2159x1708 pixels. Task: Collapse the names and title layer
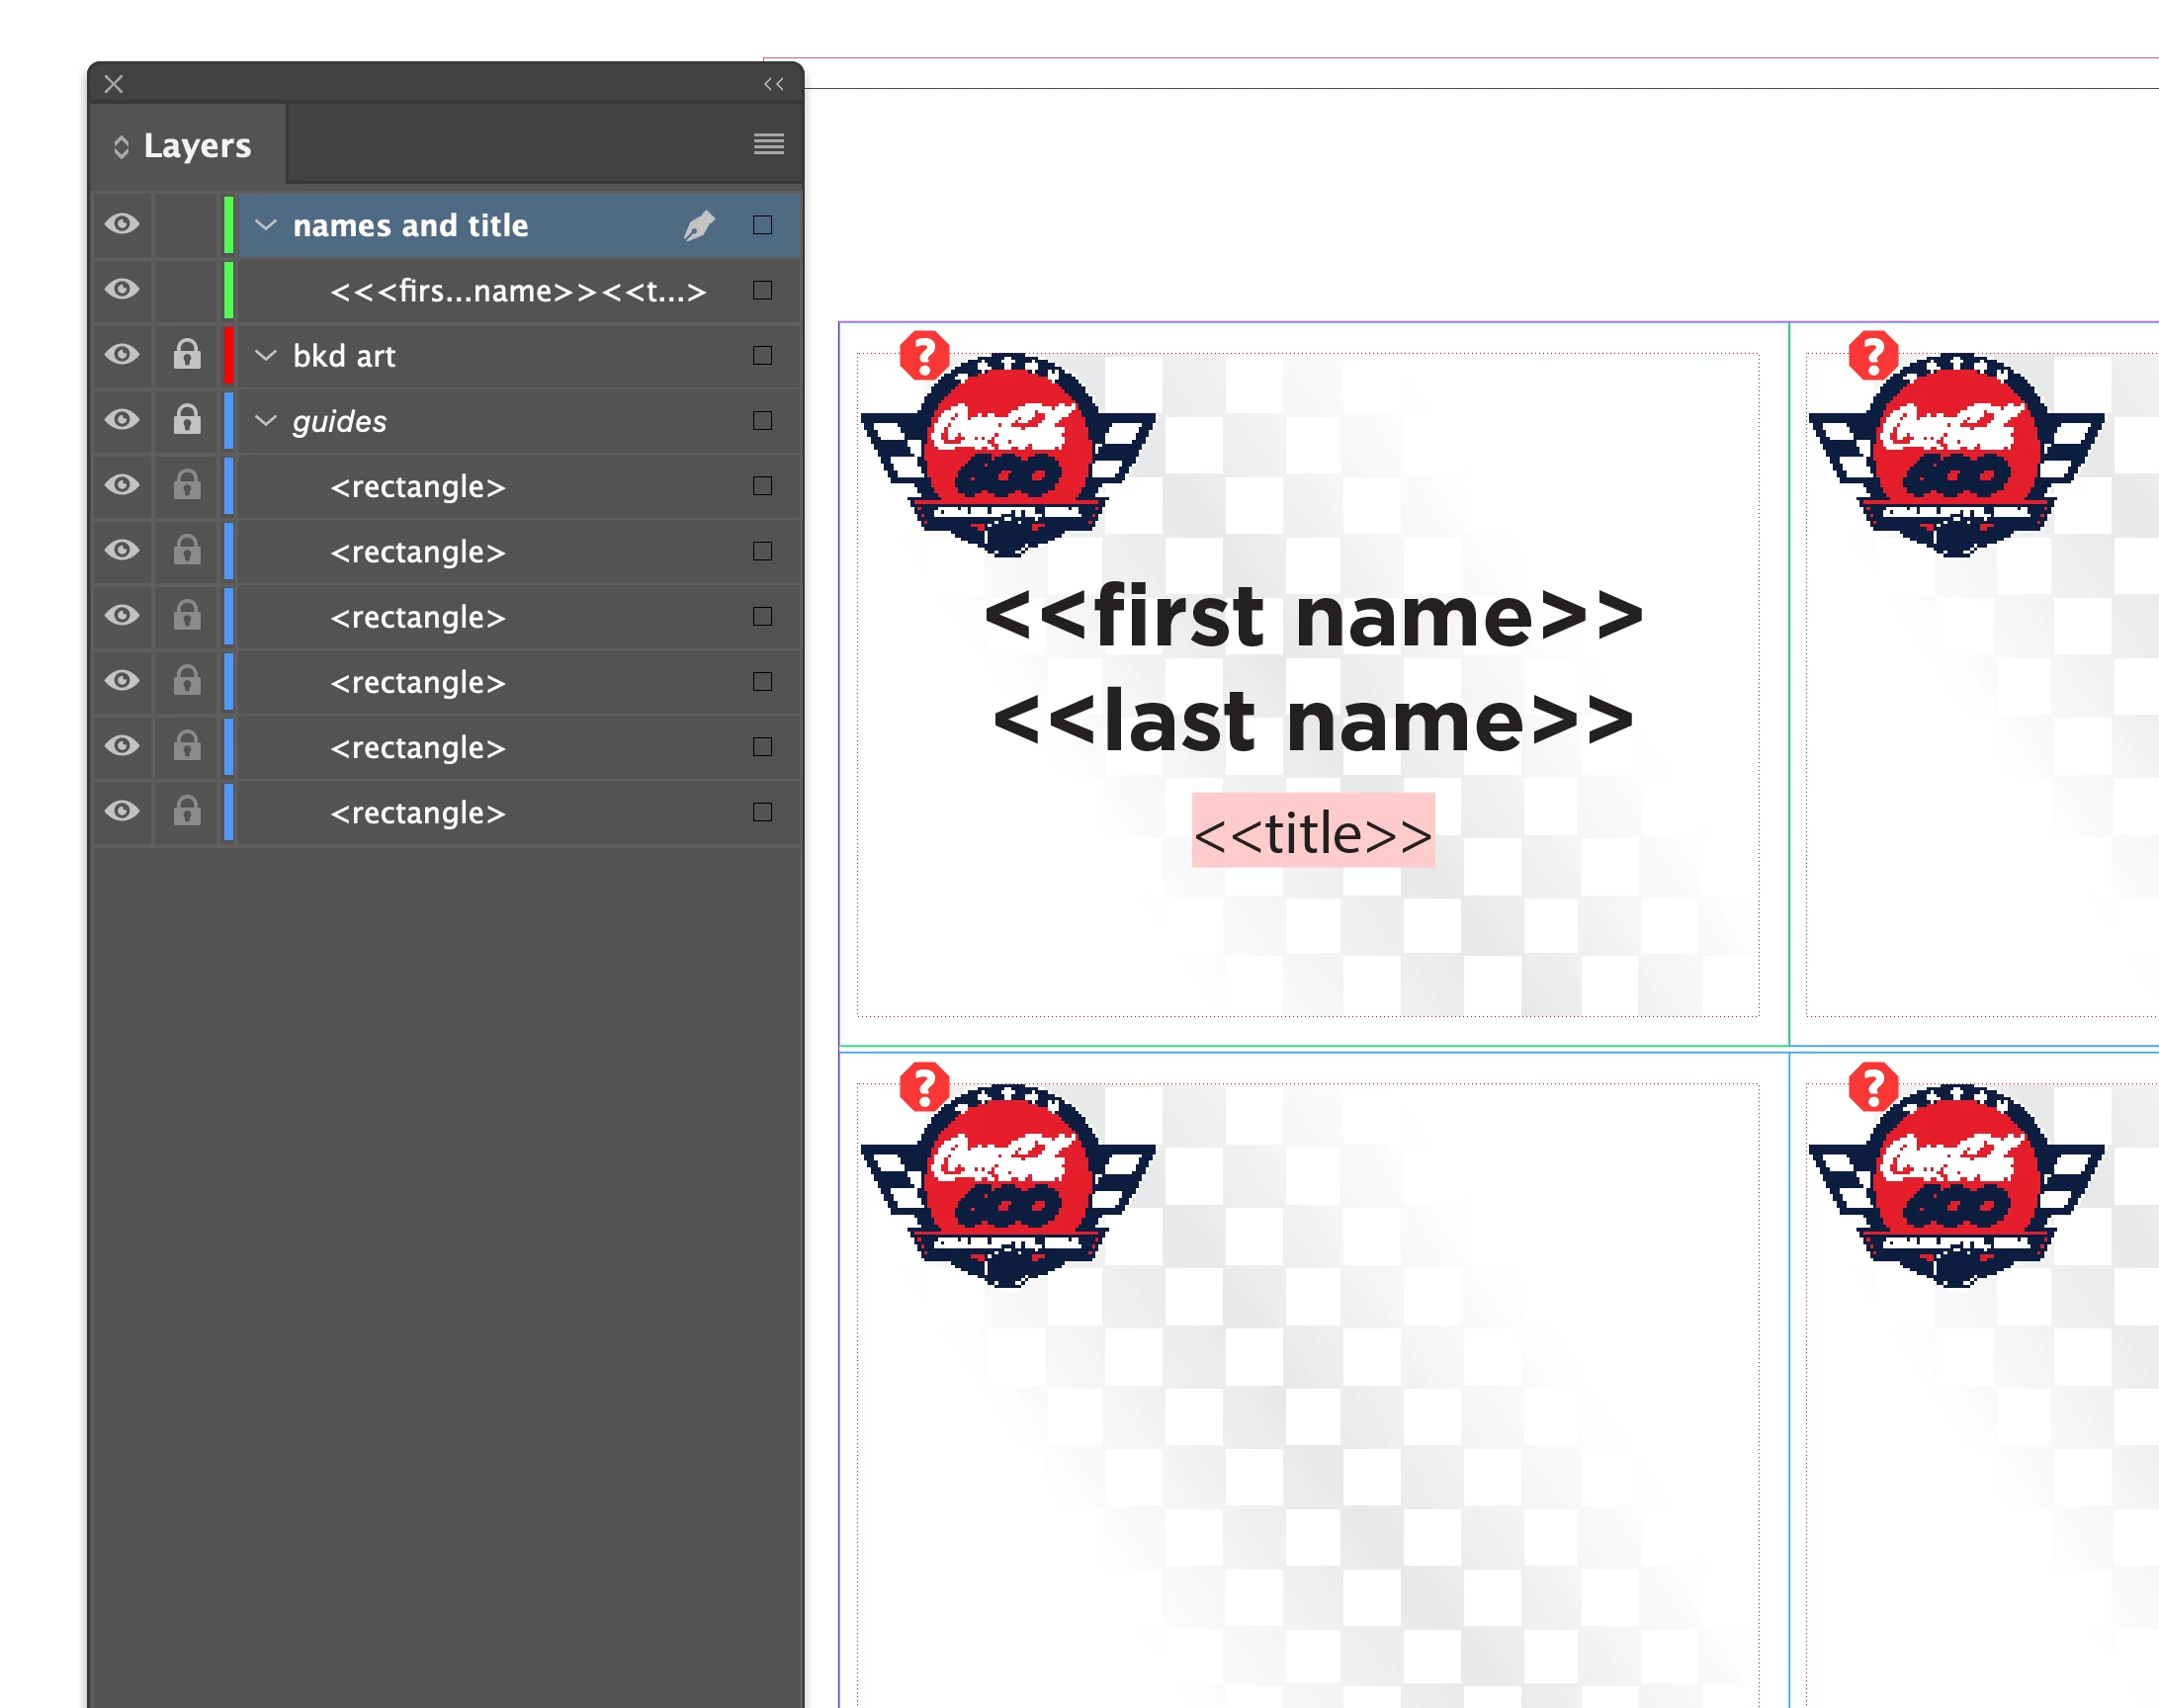(266, 225)
